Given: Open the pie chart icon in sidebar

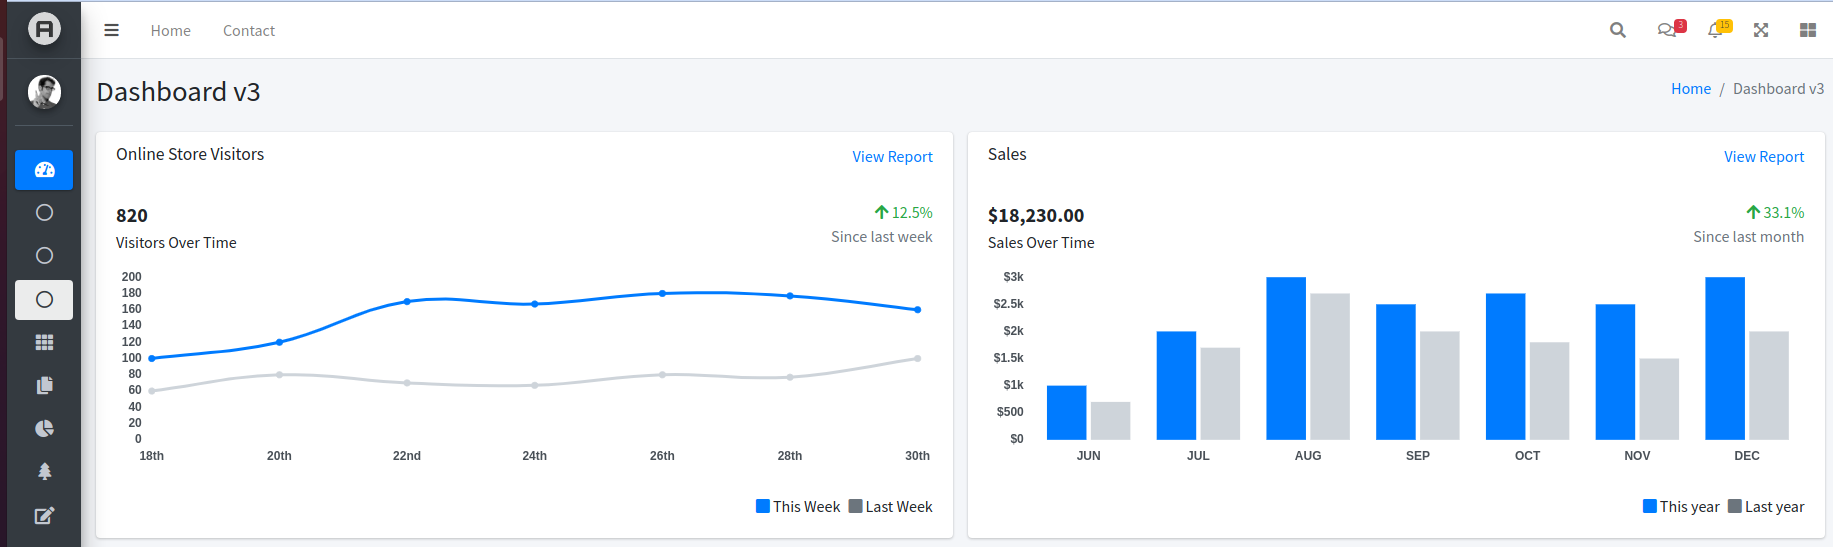Looking at the screenshot, I should (x=44, y=429).
